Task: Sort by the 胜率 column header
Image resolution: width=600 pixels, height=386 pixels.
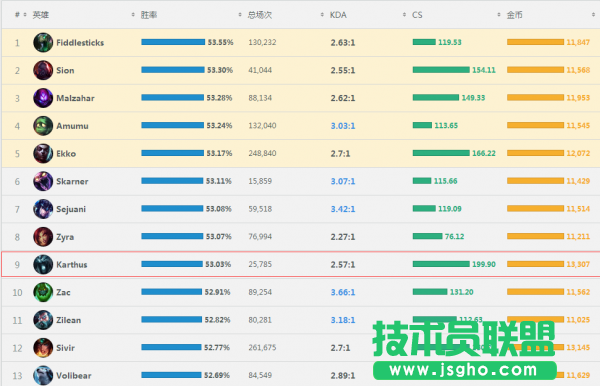Action: coord(149,15)
